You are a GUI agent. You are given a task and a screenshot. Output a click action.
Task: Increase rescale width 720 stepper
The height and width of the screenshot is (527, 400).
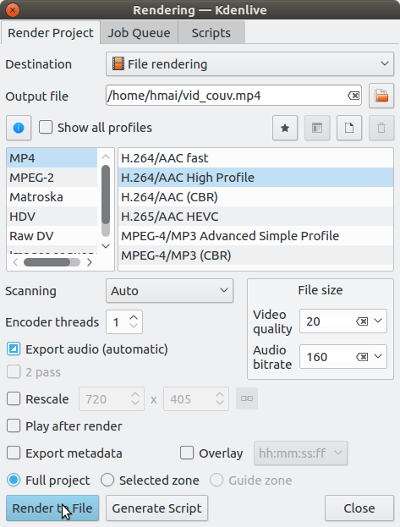click(135, 395)
